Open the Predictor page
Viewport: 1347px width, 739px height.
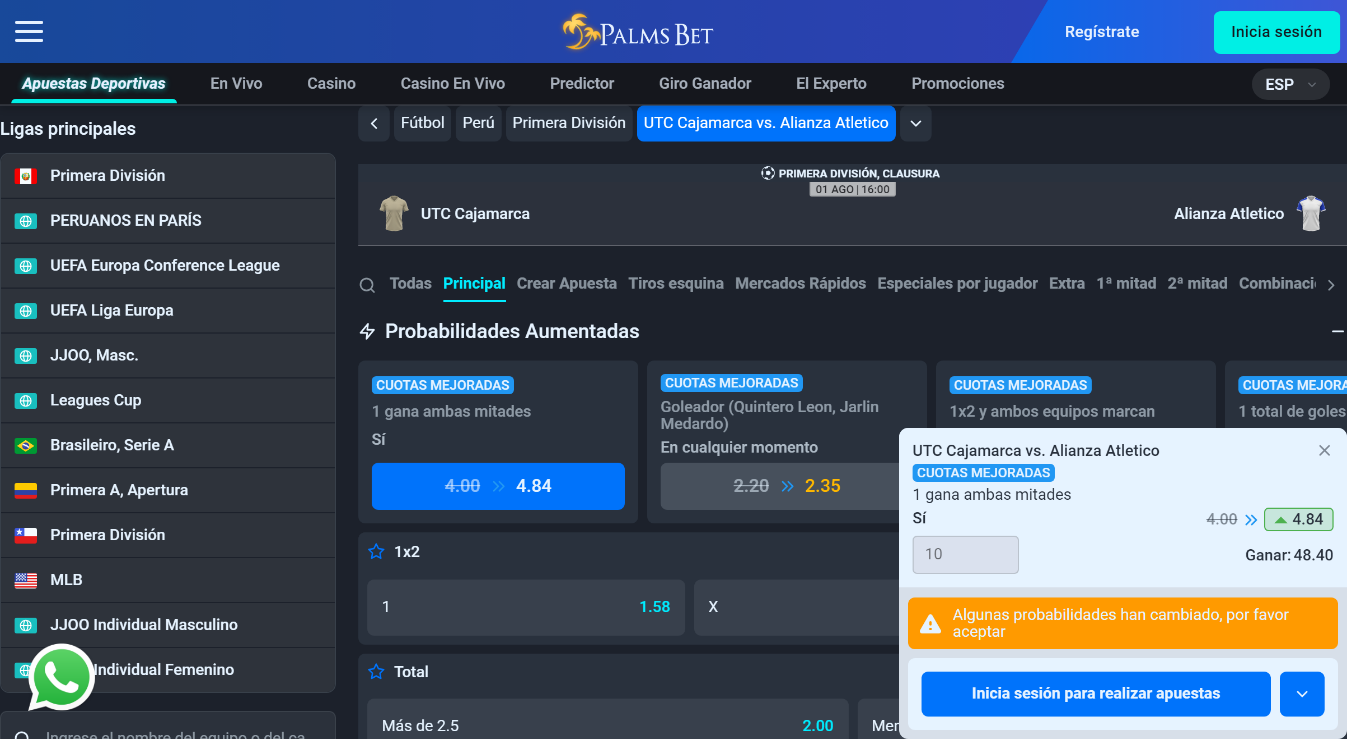582,84
